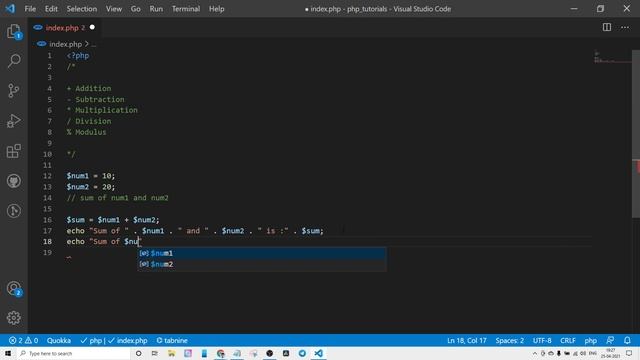Open Task View in the taskbar
Screen dimensions: 640x360
(x=155, y=353)
